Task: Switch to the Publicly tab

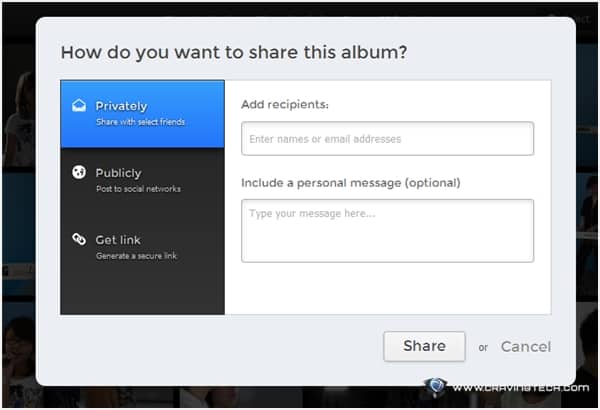Action: 142,181
